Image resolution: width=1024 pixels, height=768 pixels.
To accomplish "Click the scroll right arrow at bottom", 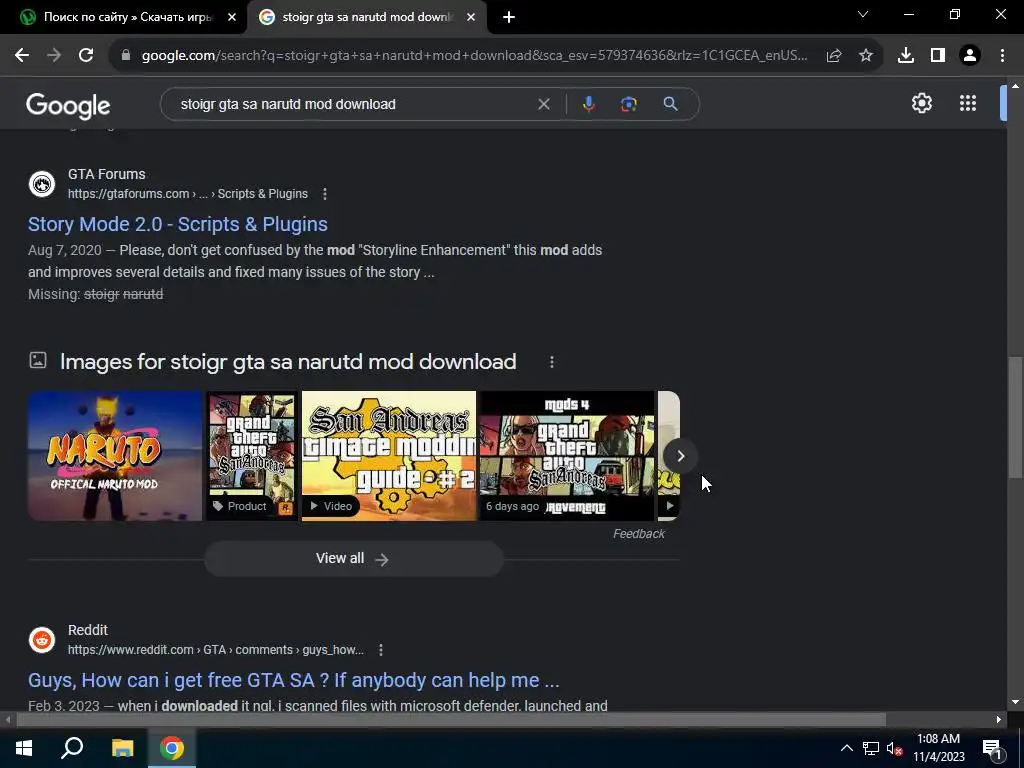I will [999, 720].
